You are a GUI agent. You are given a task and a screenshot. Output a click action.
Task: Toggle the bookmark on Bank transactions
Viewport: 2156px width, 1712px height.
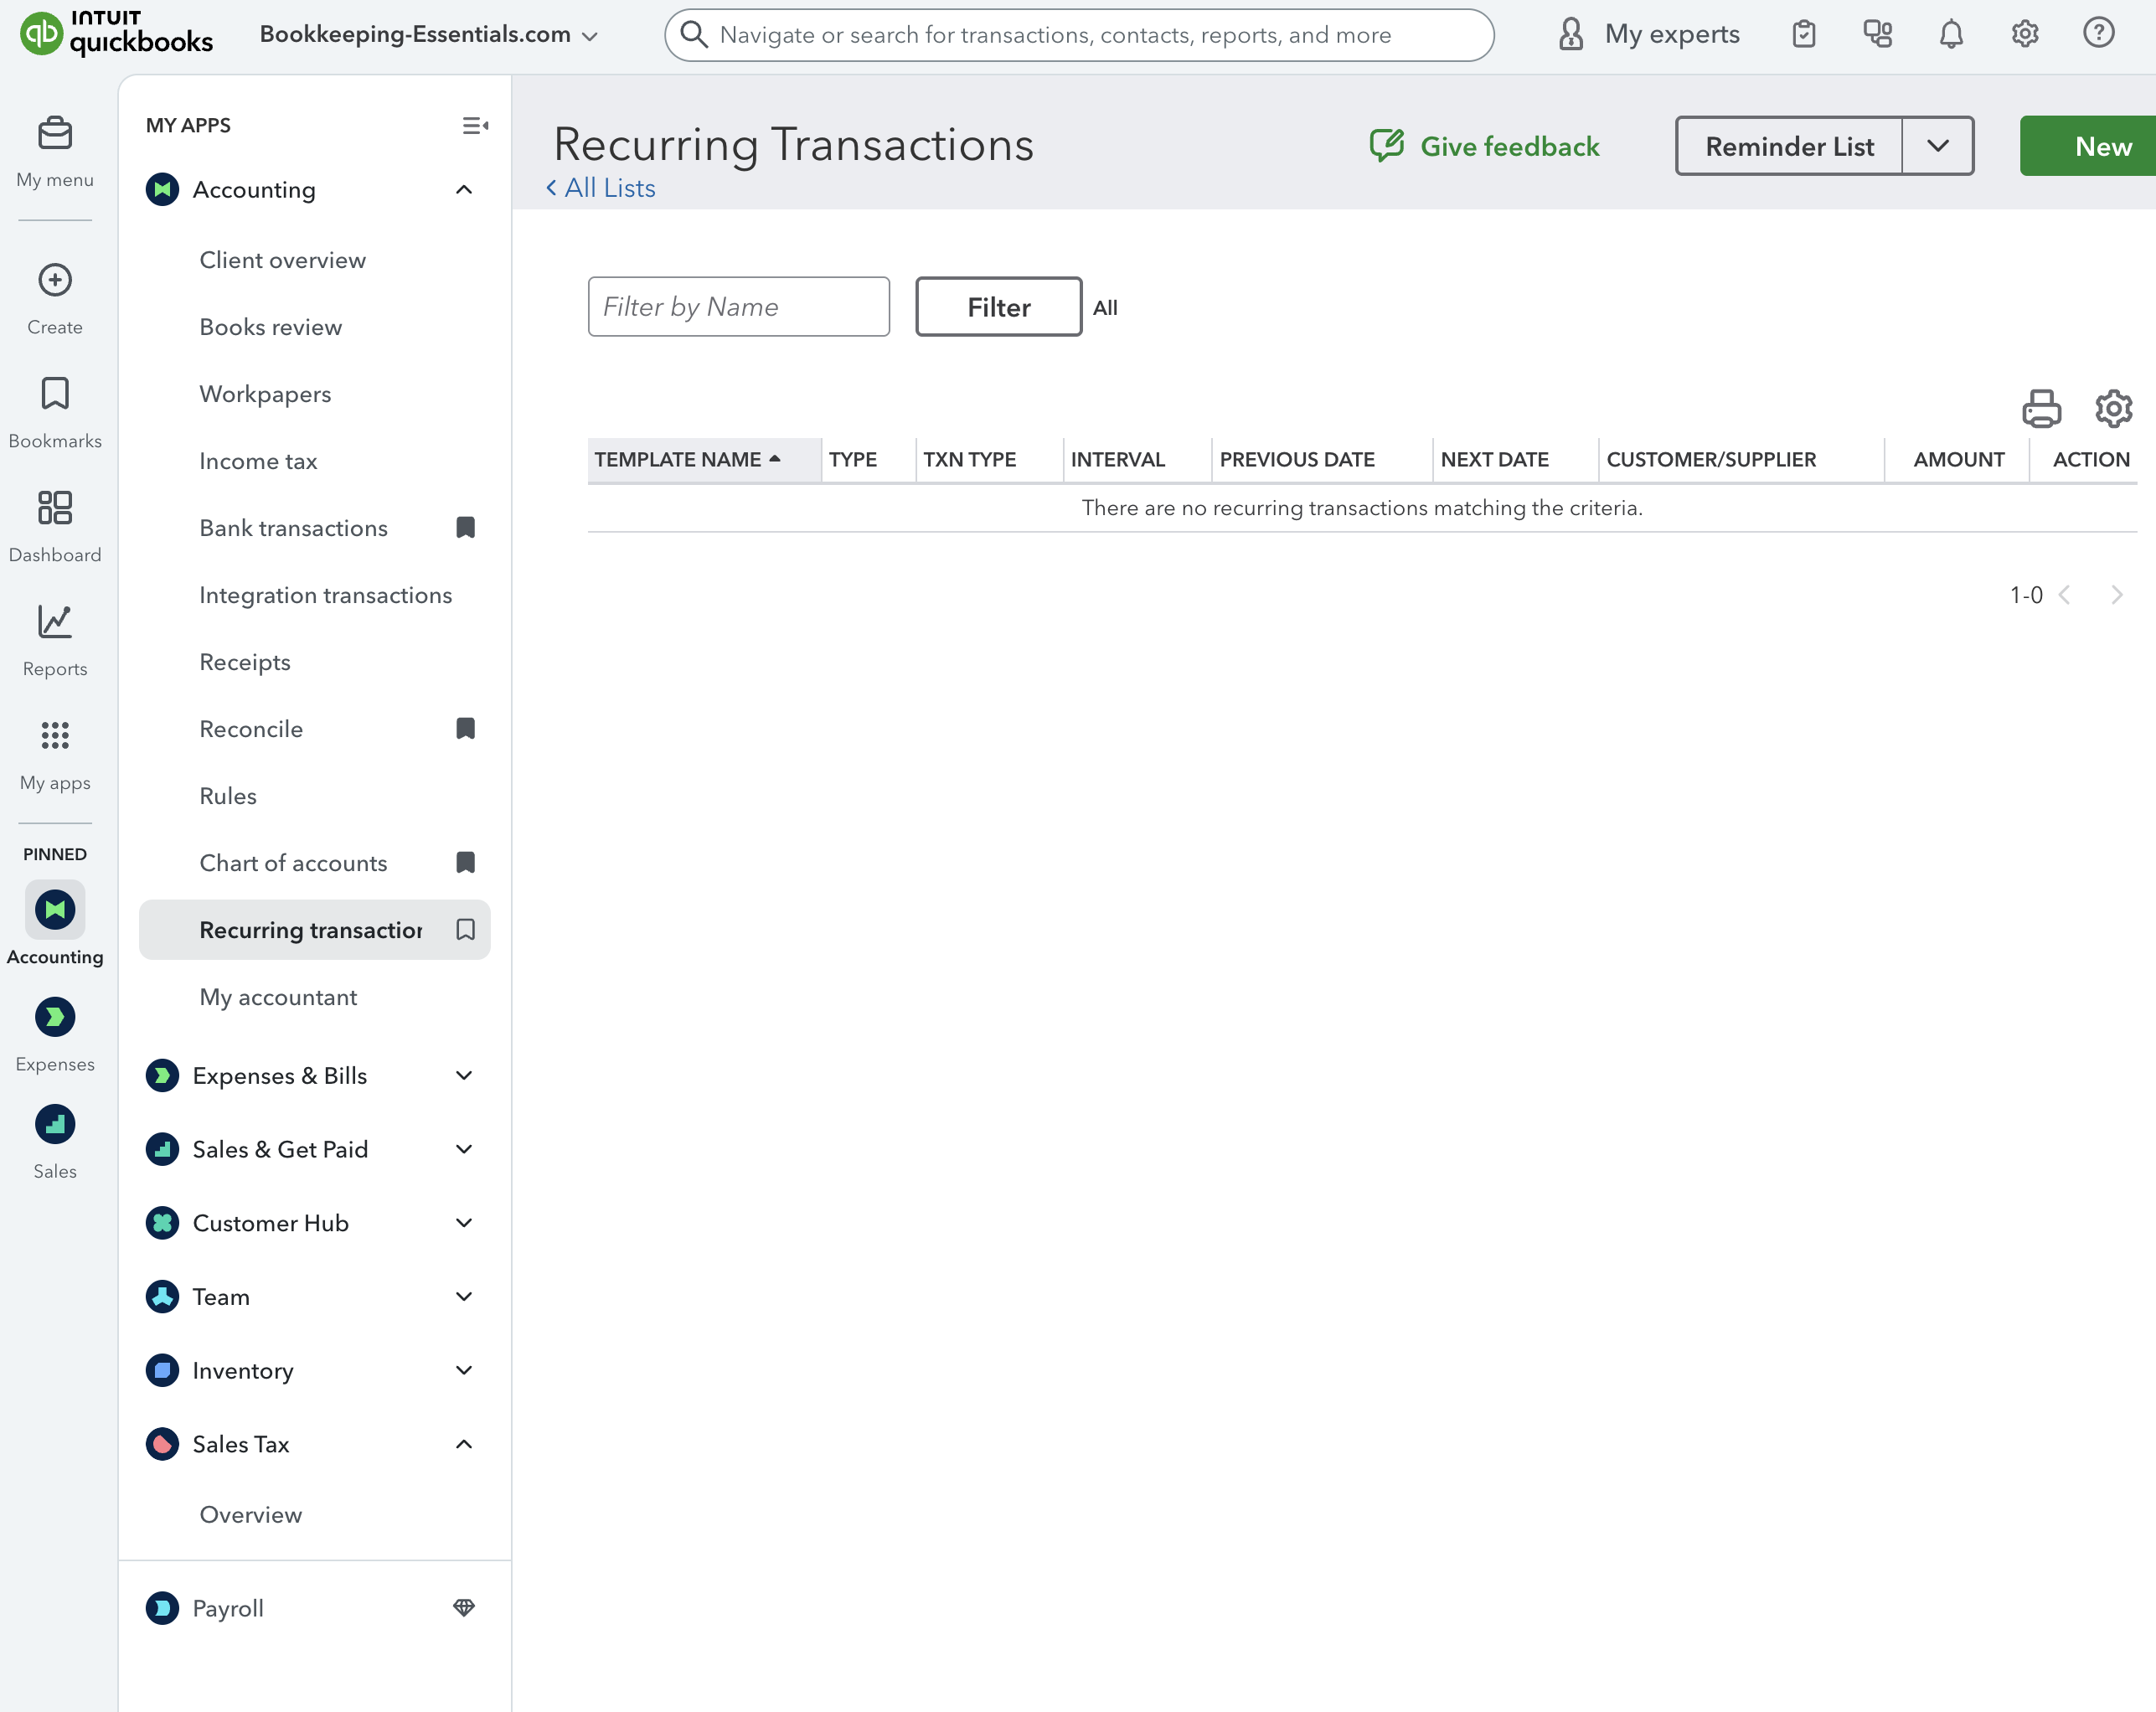(x=464, y=527)
